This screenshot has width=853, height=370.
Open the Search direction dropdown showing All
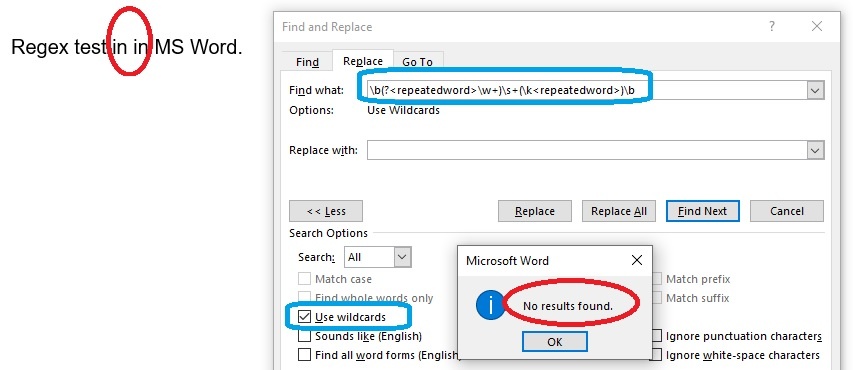click(378, 257)
